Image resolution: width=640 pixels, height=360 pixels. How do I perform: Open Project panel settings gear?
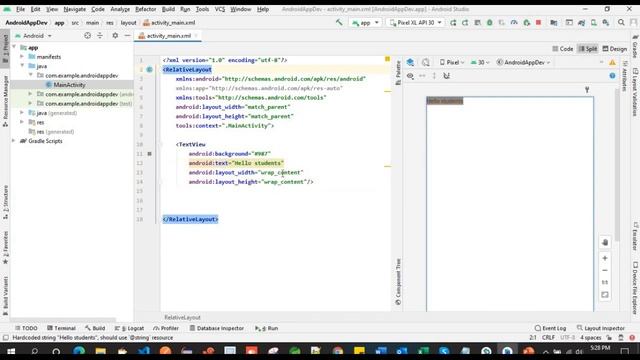(115, 36)
